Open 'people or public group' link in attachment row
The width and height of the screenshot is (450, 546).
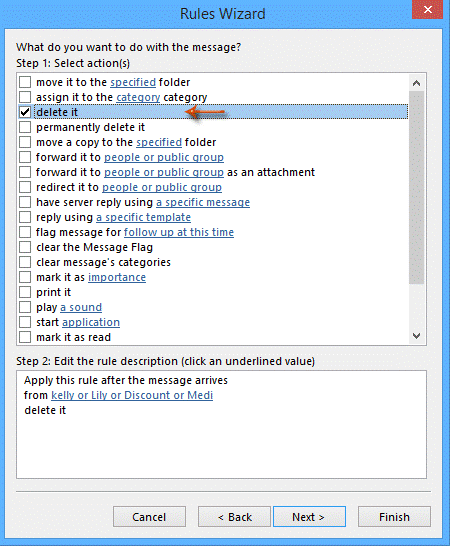164,172
